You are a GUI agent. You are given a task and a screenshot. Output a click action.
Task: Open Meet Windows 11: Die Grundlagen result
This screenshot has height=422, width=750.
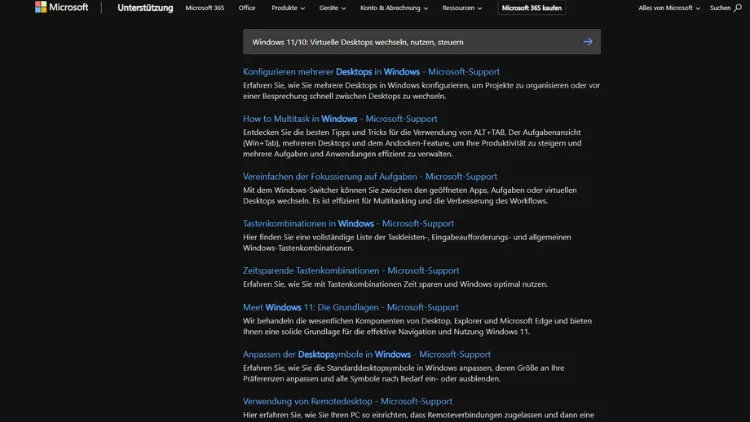351,307
